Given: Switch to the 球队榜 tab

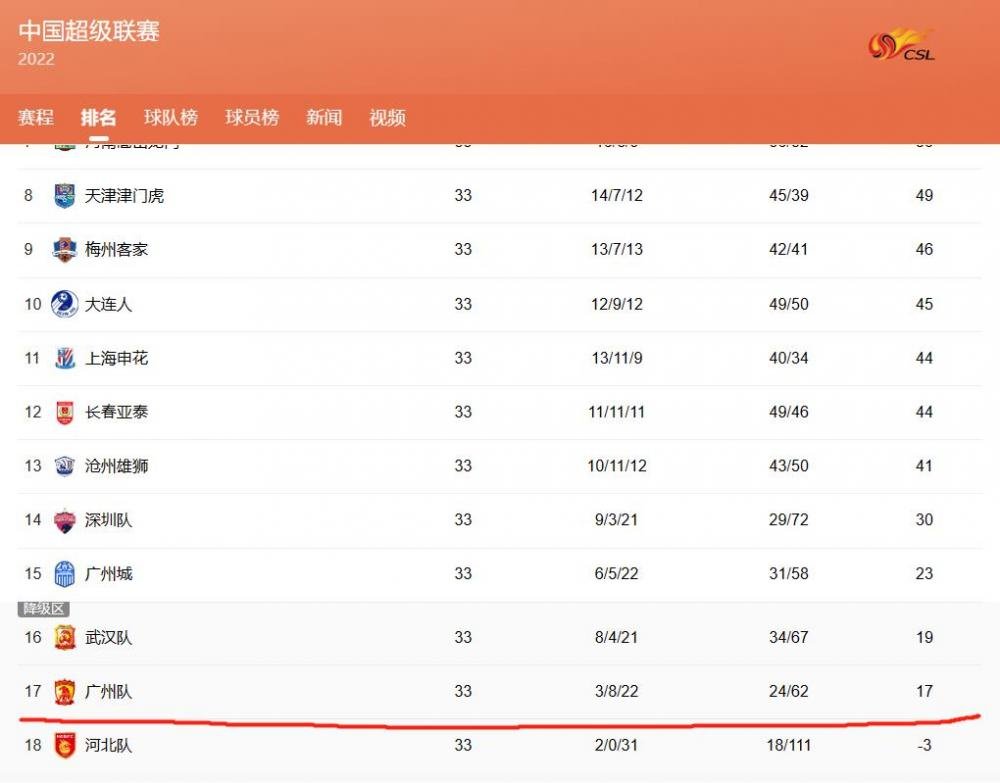Looking at the screenshot, I should point(170,117).
